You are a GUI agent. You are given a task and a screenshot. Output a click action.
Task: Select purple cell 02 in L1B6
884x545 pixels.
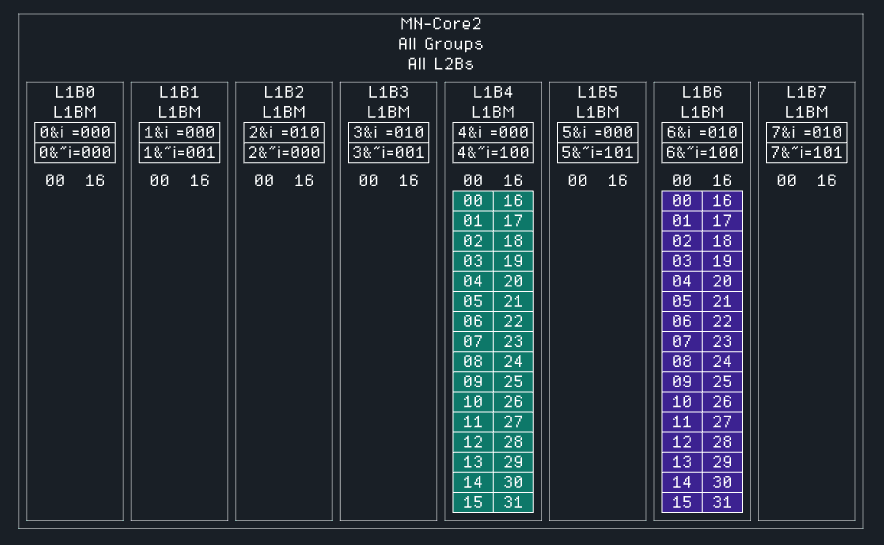pos(682,241)
